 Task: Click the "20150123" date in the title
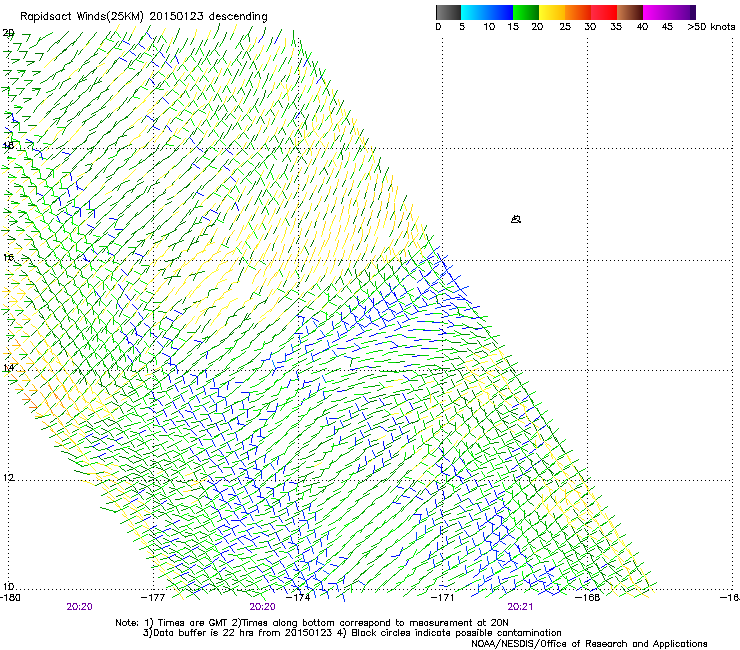177,17
